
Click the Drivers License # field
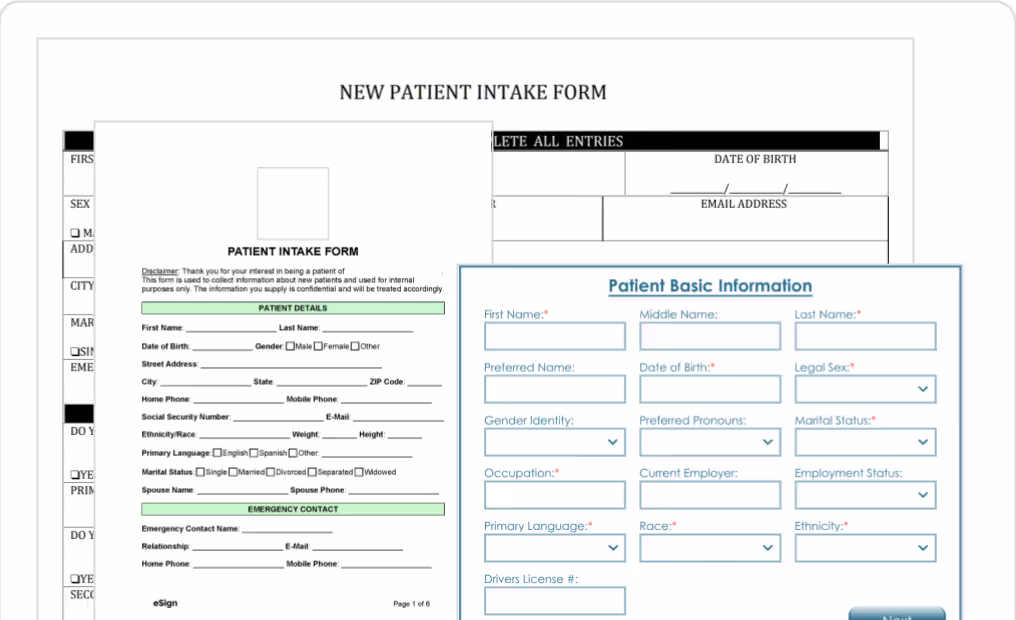[x=554, y=601]
